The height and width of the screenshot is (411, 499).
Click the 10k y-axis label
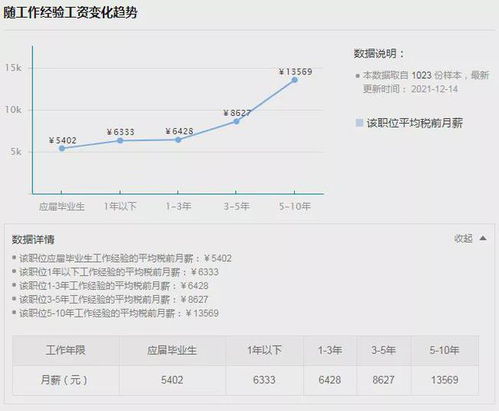coord(13,110)
